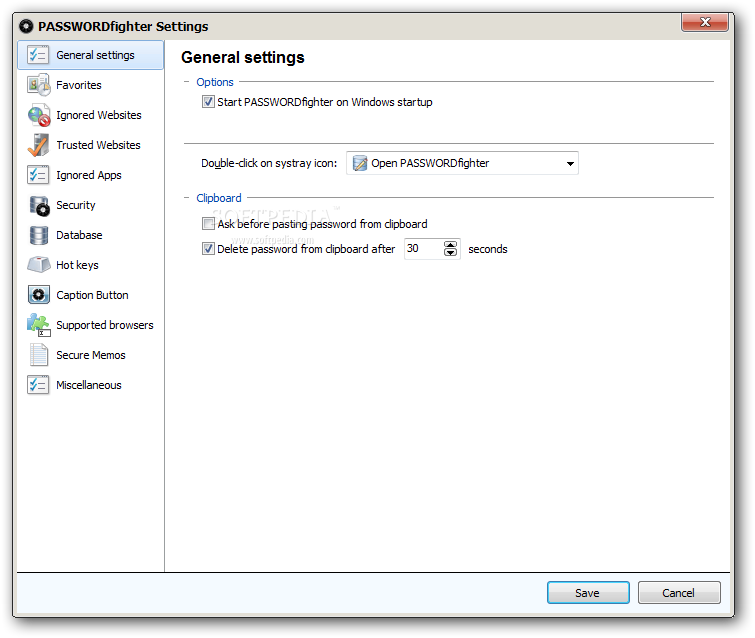Decrease clipboard delete seconds with down arrow
The height and width of the screenshot is (638, 755).
coord(450,253)
